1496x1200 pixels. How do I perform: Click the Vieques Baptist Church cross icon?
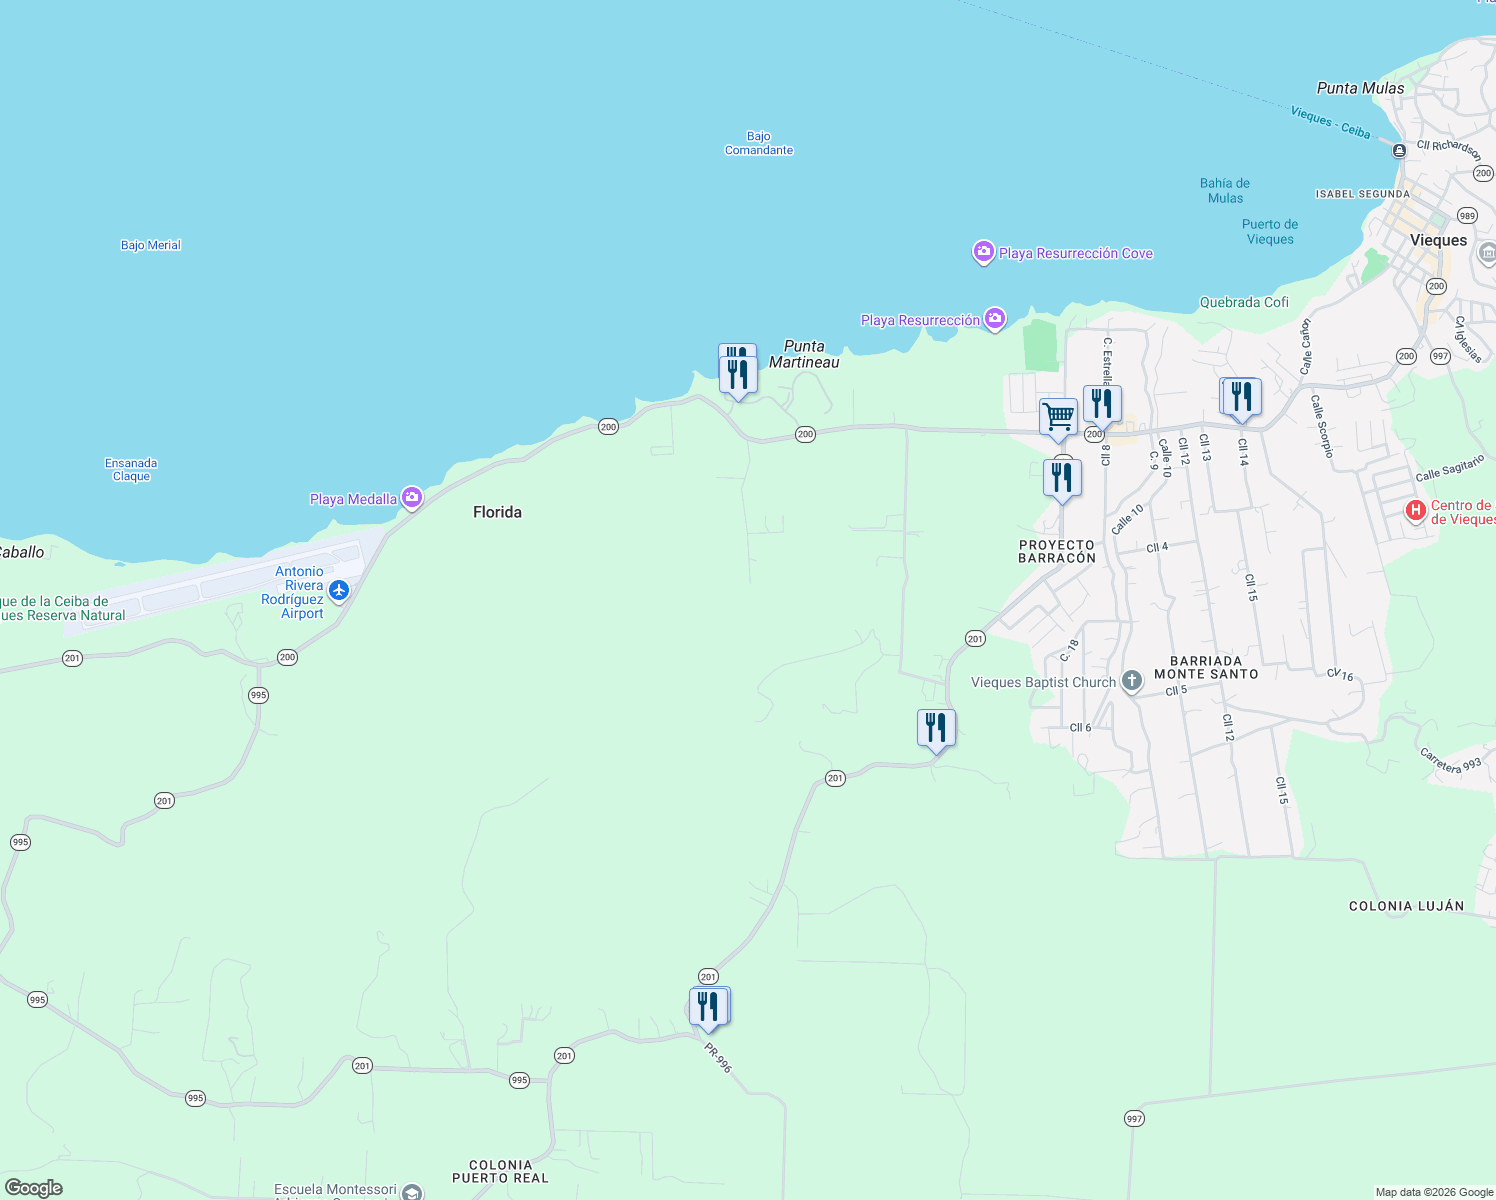tap(1131, 679)
